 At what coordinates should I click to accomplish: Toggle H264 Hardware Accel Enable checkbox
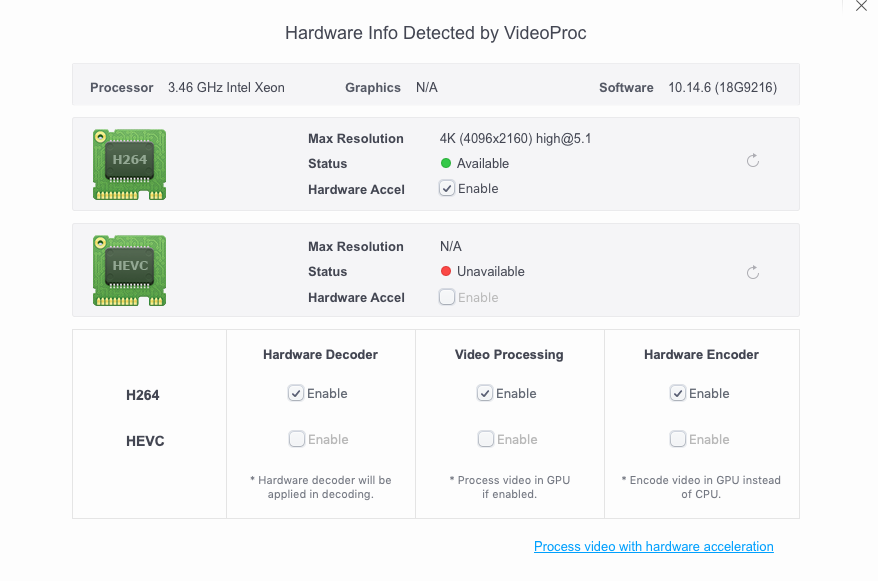click(447, 188)
